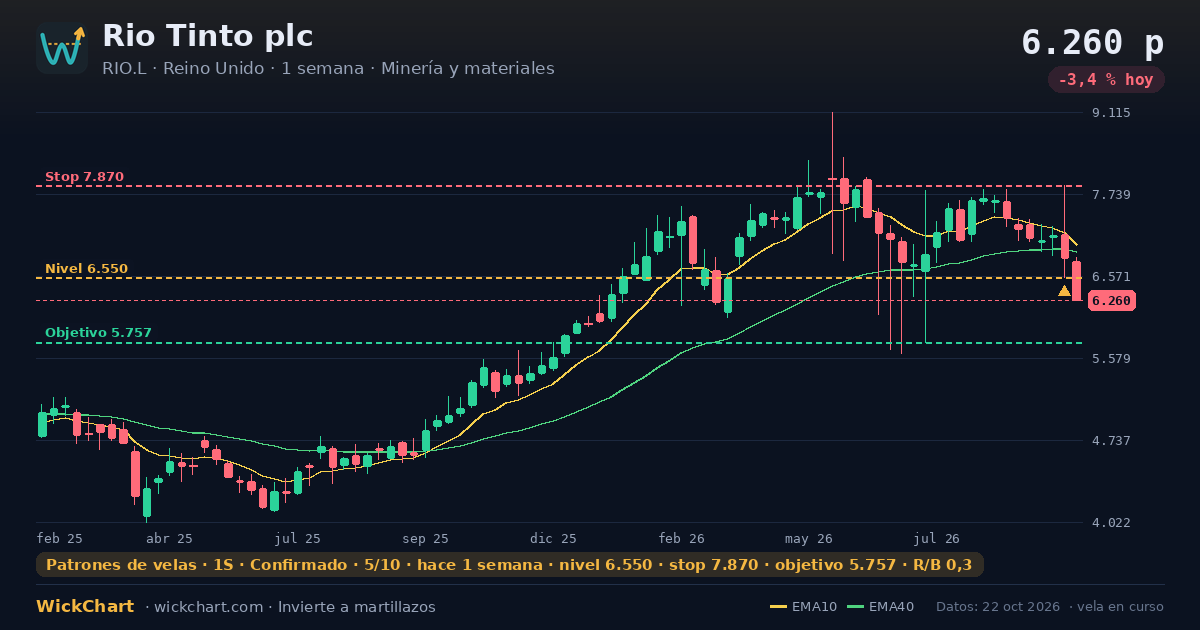
Task: Click the feb 26 date label
Action: (x=681, y=538)
